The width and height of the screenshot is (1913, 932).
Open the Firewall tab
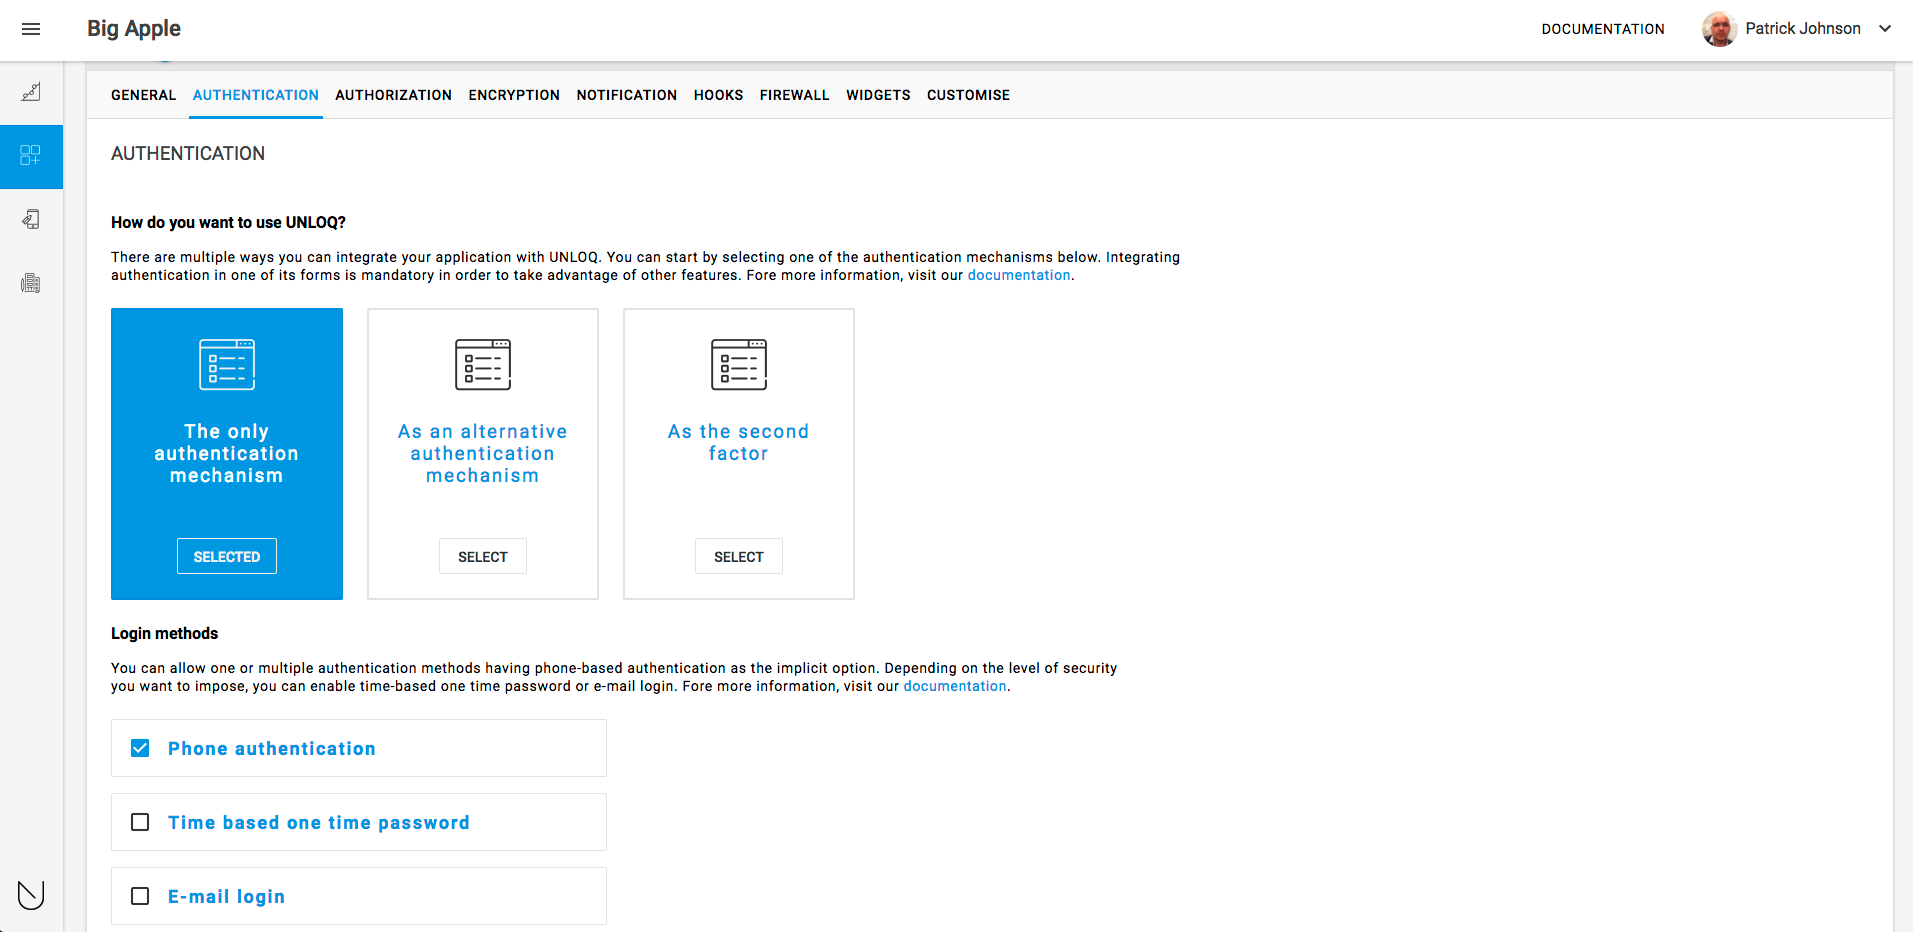794,95
